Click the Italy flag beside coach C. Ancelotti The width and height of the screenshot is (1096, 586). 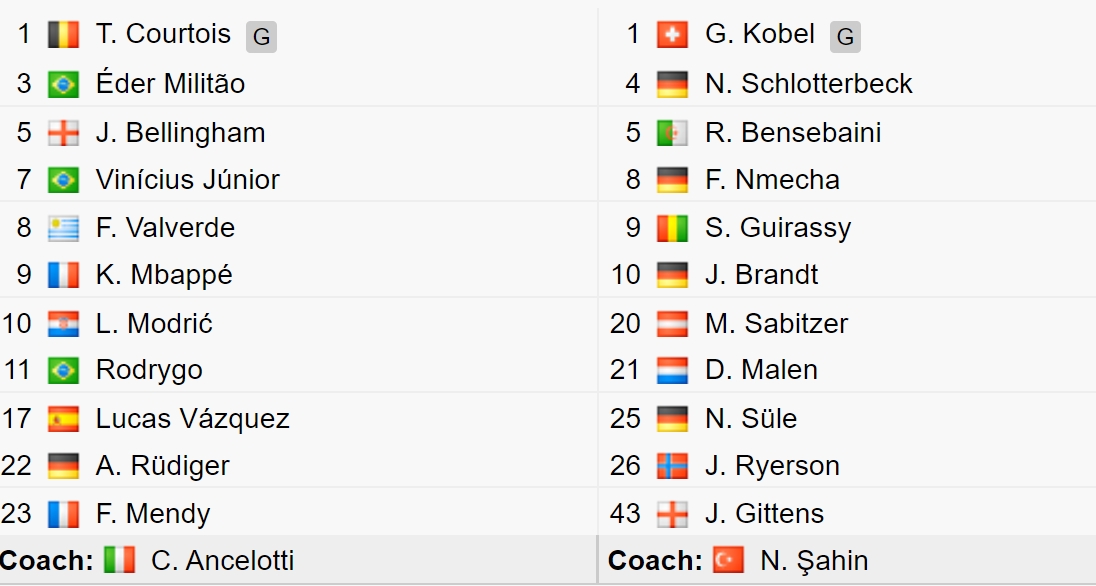tap(120, 560)
